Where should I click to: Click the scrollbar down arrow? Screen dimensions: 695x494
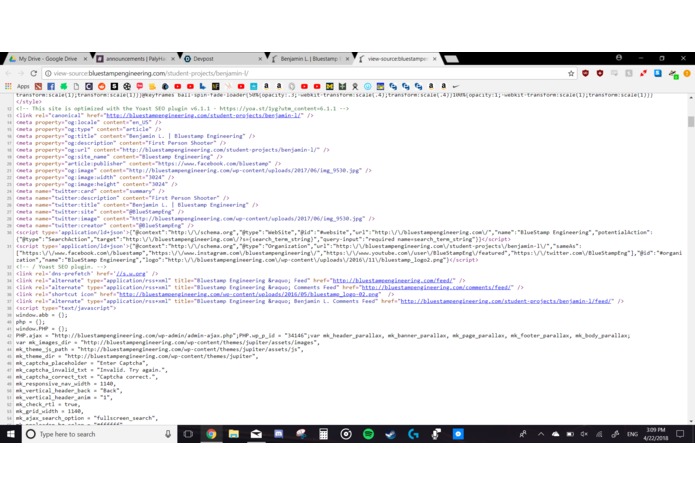pos(691,421)
